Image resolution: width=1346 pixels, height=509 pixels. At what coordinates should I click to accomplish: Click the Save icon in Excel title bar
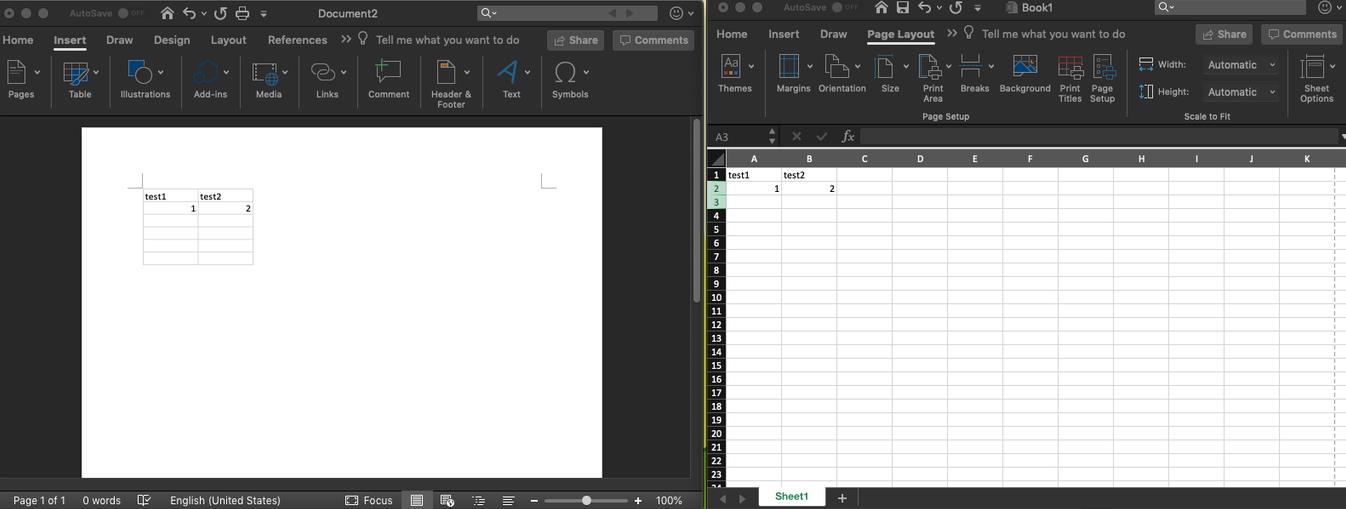tap(903, 8)
